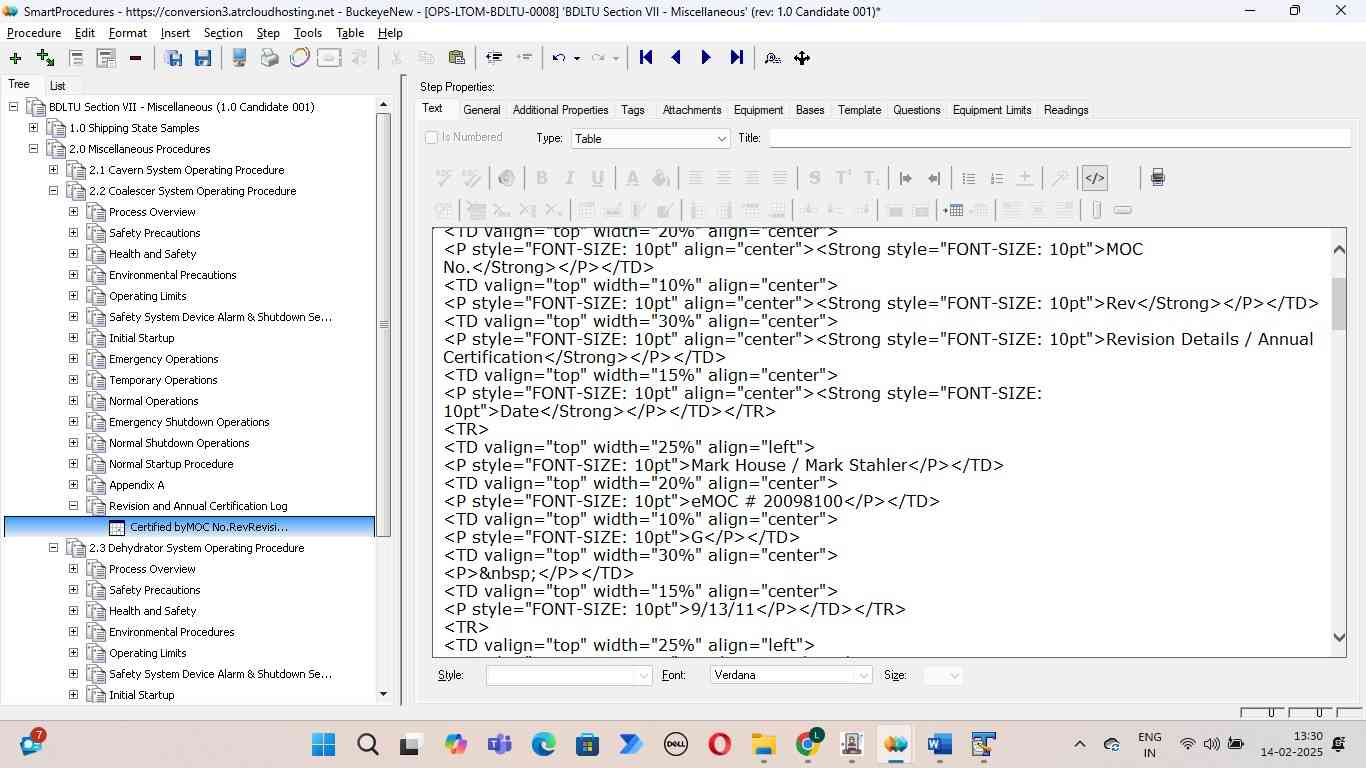Toggle the HTML source view button
This screenshot has width=1366, height=768.
(x=1095, y=178)
